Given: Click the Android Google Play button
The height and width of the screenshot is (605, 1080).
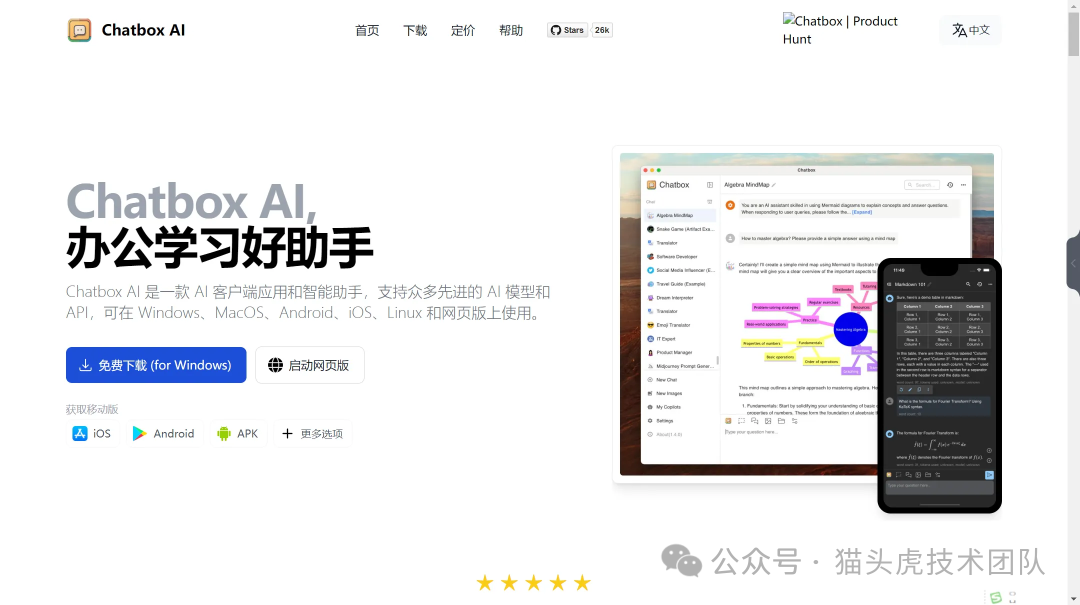Looking at the screenshot, I should pos(164,433).
